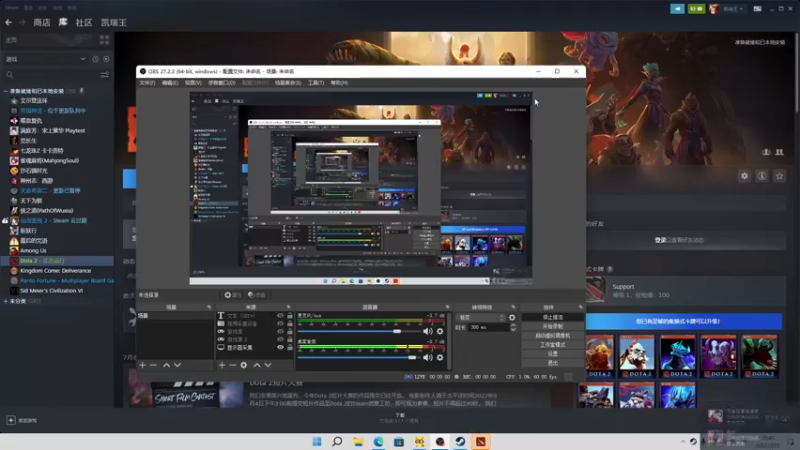Open Steam from the Windows taskbar
This screenshot has width=800, height=450.
pyautogui.click(x=460, y=441)
